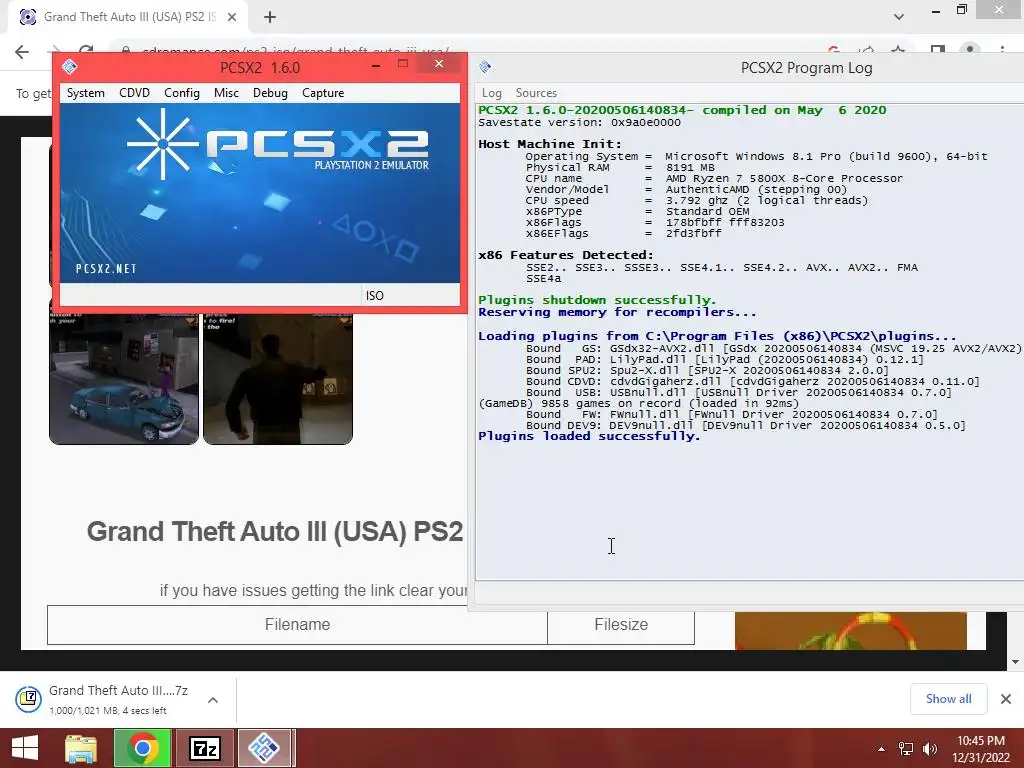
Task: Expand download options for Grand Theft Auto III 7z
Action: (x=213, y=700)
